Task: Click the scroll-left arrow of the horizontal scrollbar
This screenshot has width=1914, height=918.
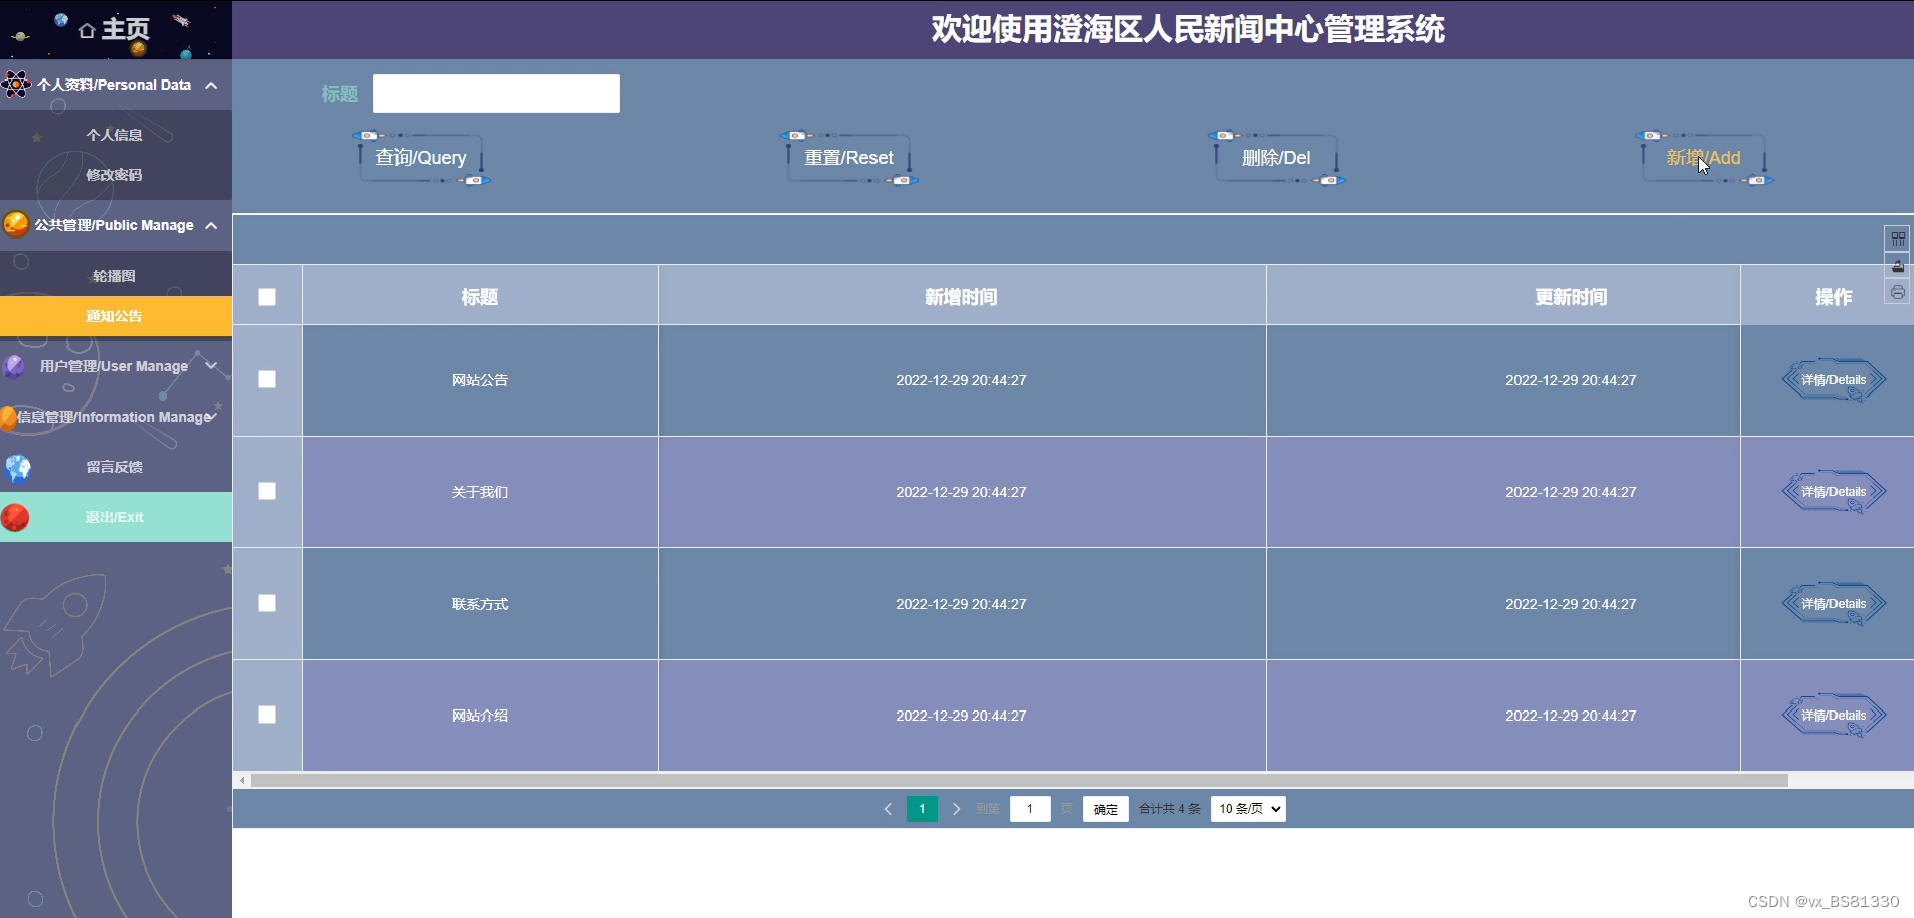Action: click(242, 780)
